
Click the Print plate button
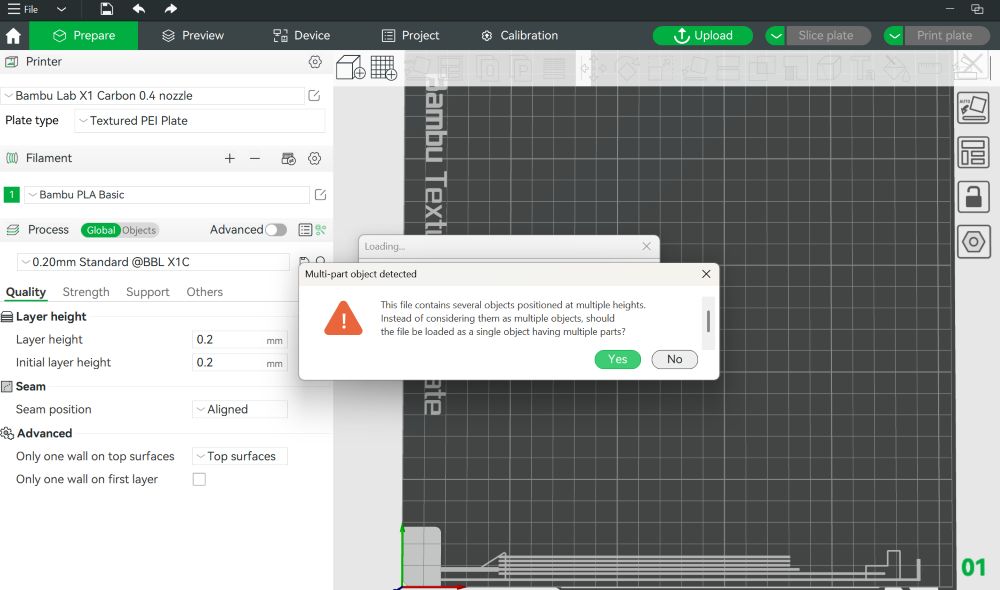pos(945,36)
